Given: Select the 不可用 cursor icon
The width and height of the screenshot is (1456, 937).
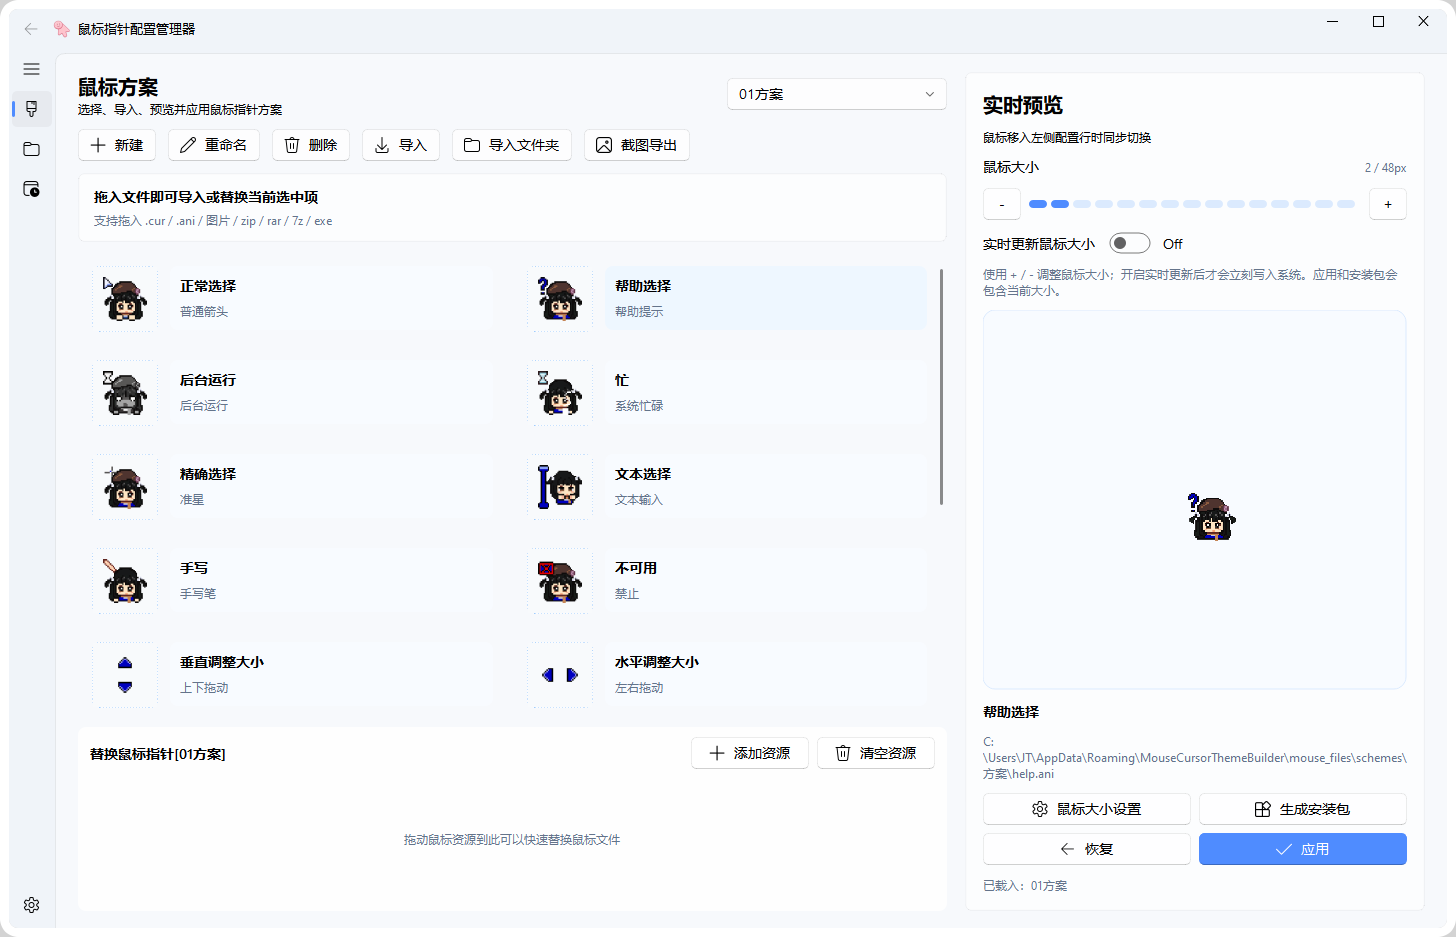Looking at the screenshot, I should tap(560, 581).
